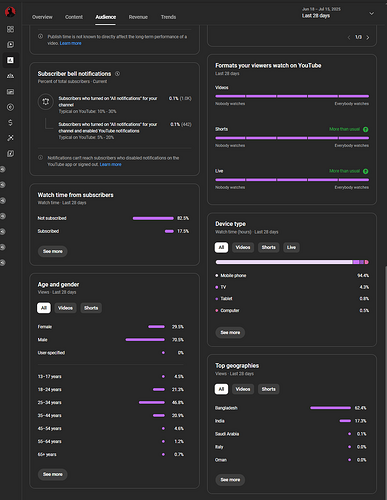Select Shorts filter under Top geographies
The height and width of the screenshot is (500, 387).
[268, 389]
